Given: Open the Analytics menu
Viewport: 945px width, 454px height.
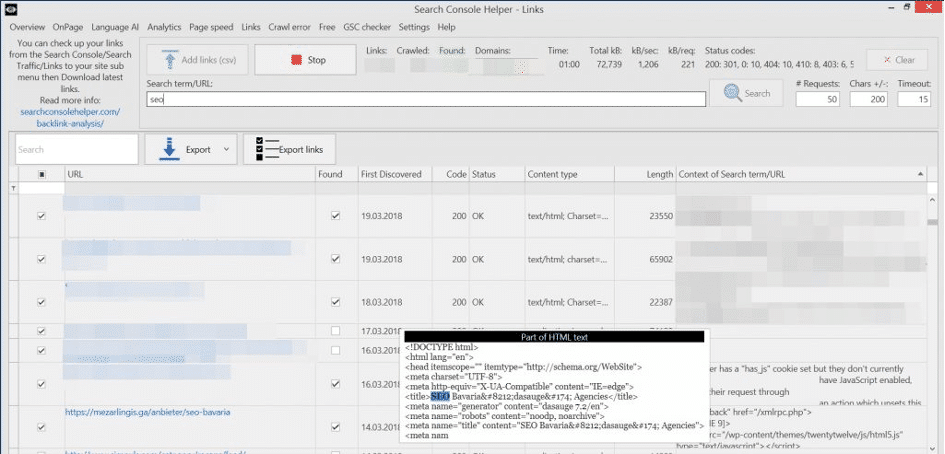Looking at the screenshot, I should coord(164,27).
